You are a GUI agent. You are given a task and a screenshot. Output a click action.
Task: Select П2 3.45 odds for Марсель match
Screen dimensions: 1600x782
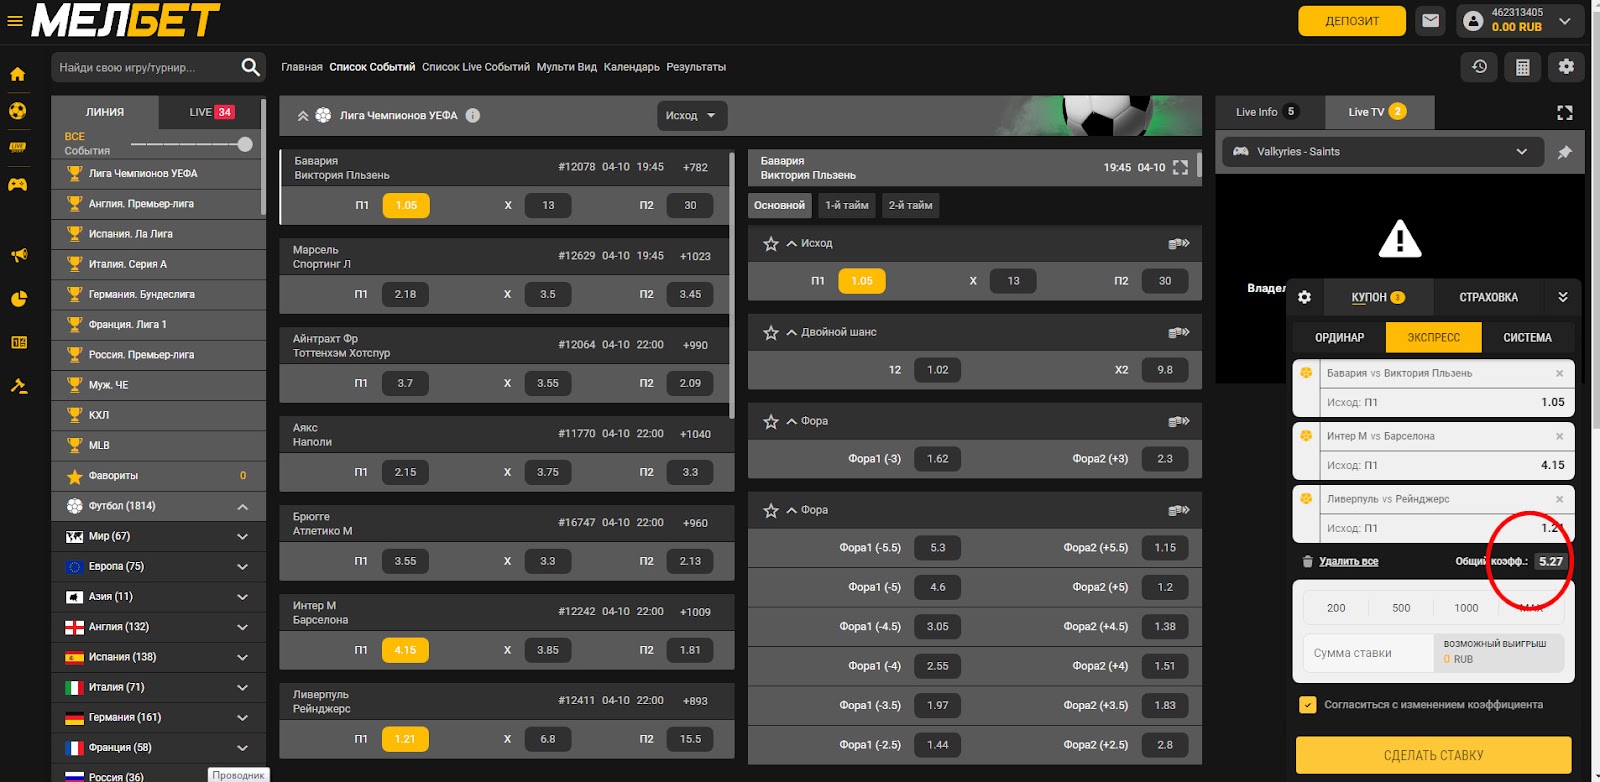pos(690,294)
